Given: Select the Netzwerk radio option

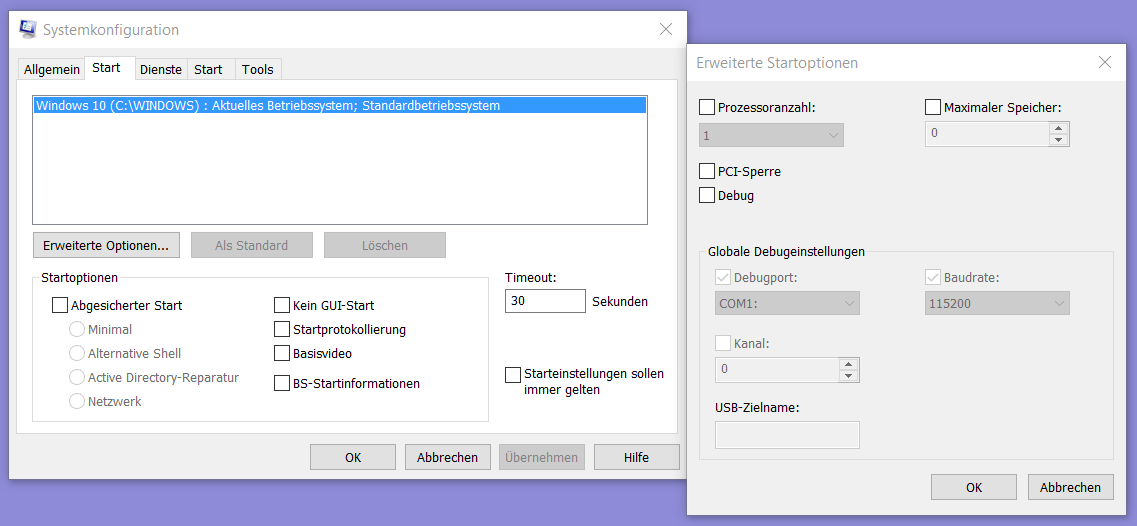Looking at the screenshot, I should 76,401.
